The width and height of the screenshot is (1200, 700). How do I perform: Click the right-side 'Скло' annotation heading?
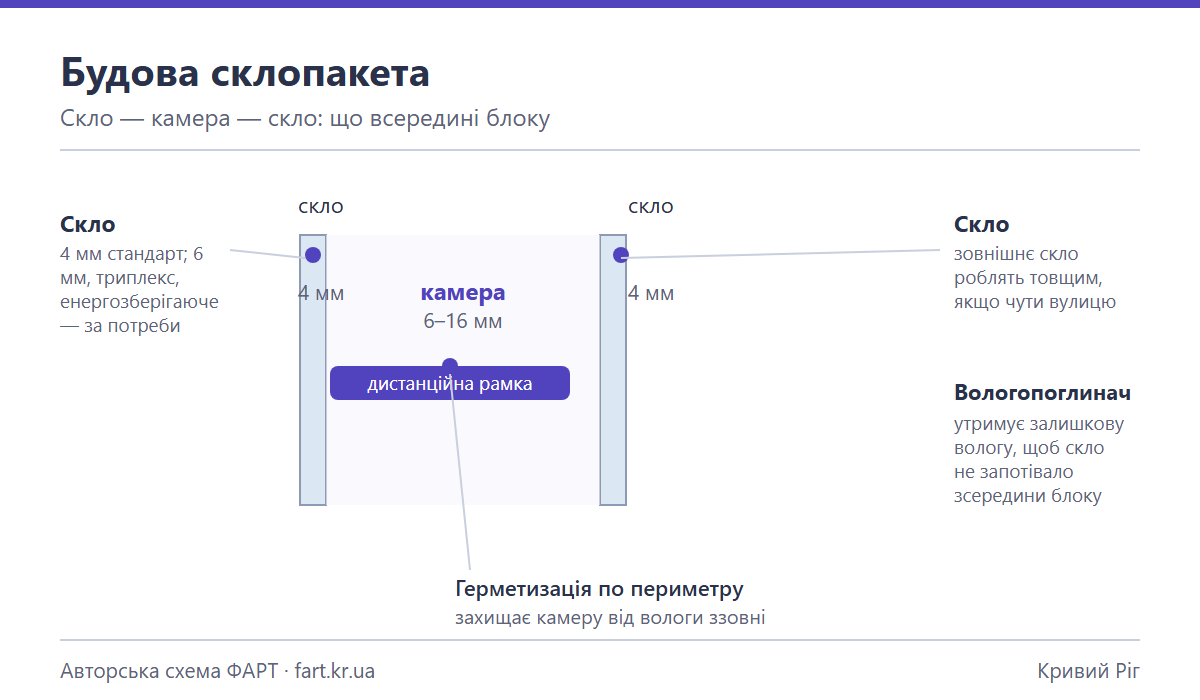click(982, 224)
